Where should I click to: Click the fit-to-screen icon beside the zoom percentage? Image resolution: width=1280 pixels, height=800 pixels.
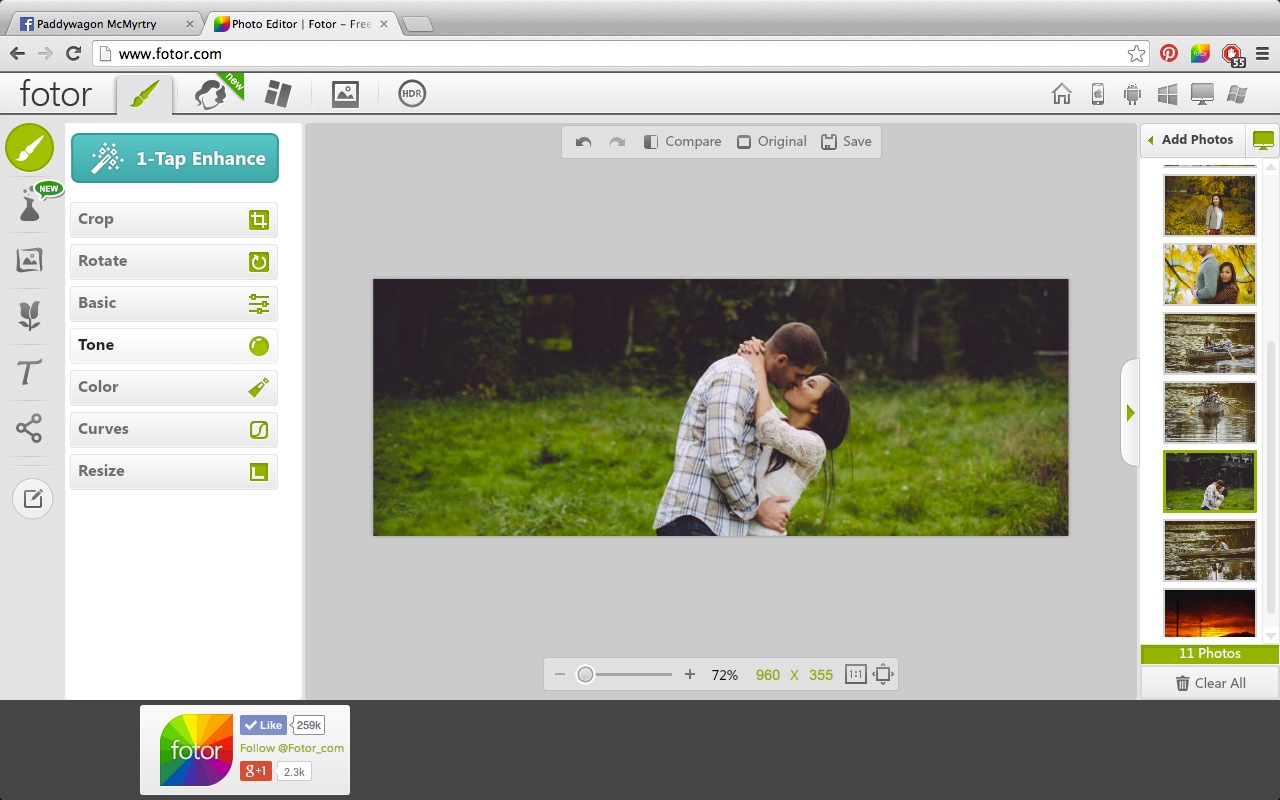[883, 674]
